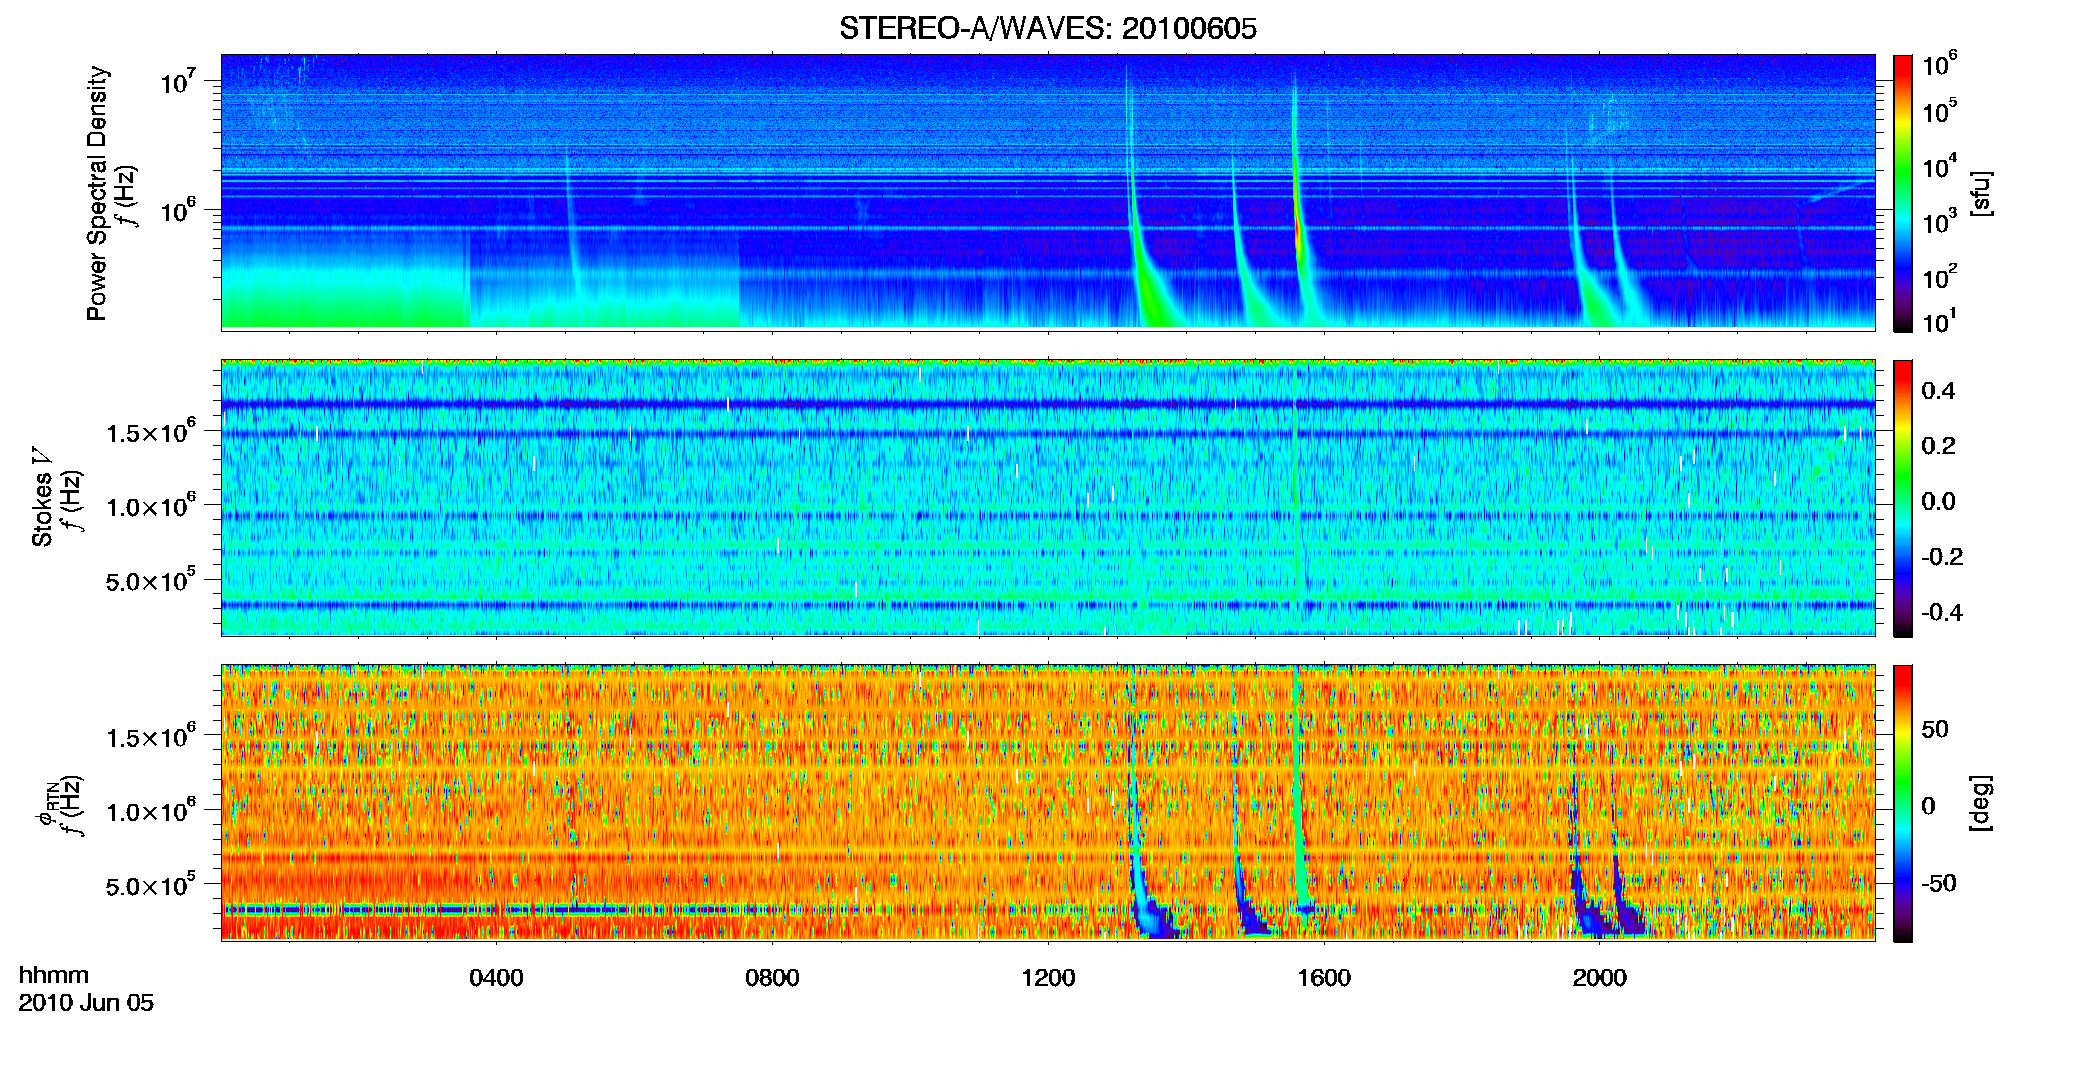Screen dimensions: 2096x1080
Task: Click the 2000 time tick label
Action: tap(1600, 977)
